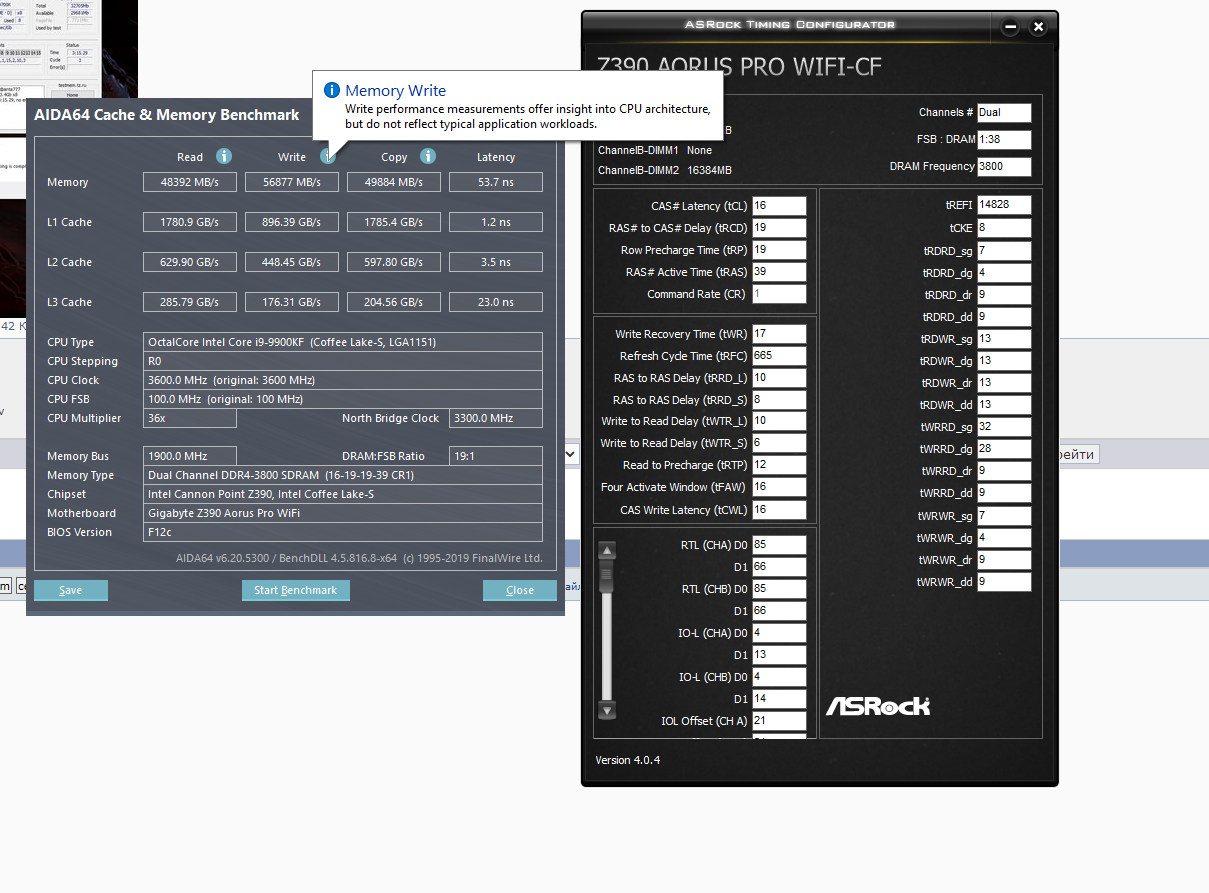Select the DRAM Frequency field showing 3800
The height and width of the screenshot is (893, 1209).
1004,167
